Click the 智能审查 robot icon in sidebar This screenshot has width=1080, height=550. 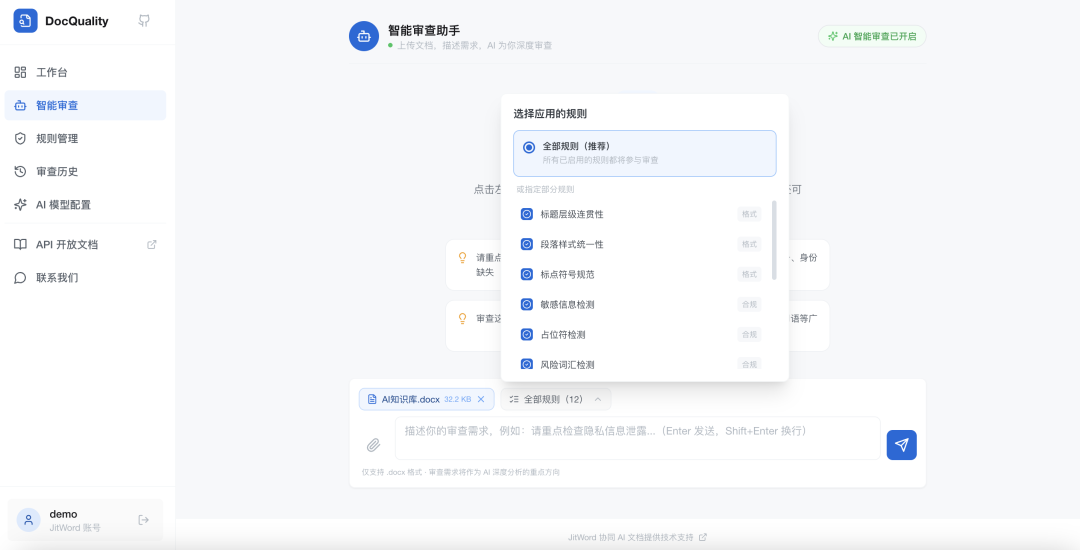tap(21, 105)
